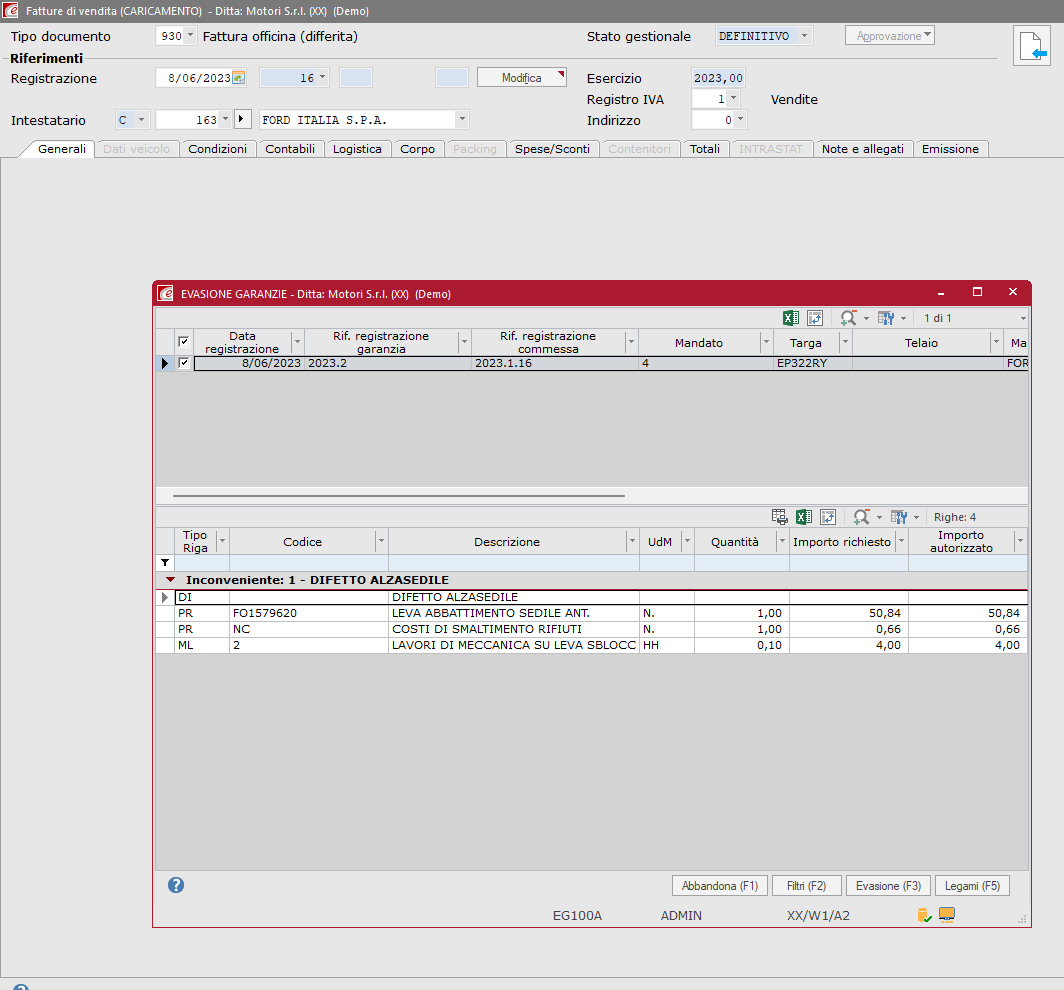
Task: Export the upper guarantees grid to Excel
Action: pyautogui.click(x=790, y=318)
